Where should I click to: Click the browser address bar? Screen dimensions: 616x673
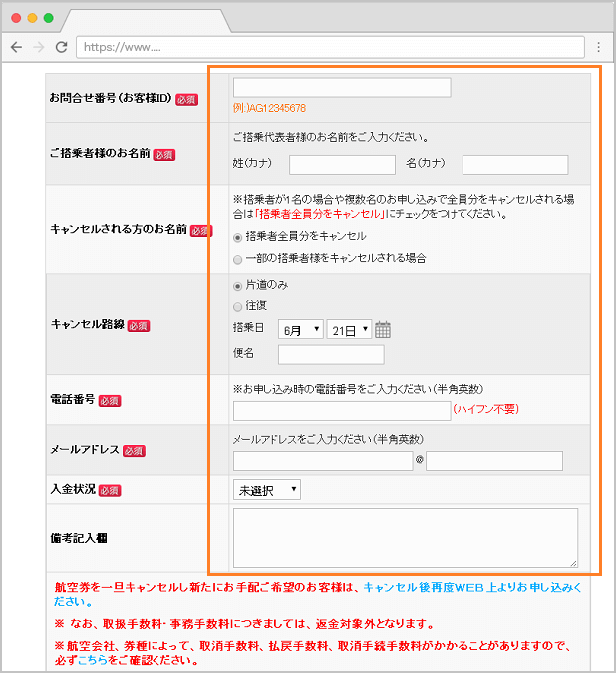tap(330, 47)
